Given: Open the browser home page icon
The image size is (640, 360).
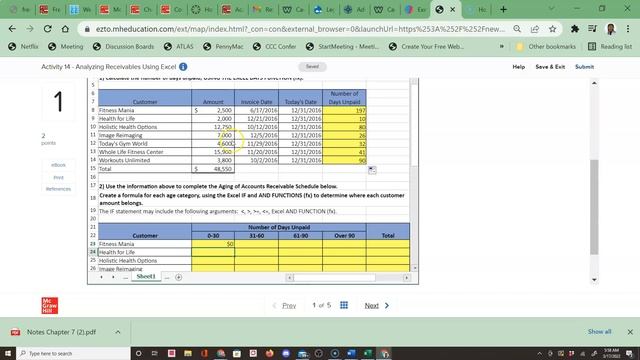Looking at the screenshot, I should (x=65, y=29).
